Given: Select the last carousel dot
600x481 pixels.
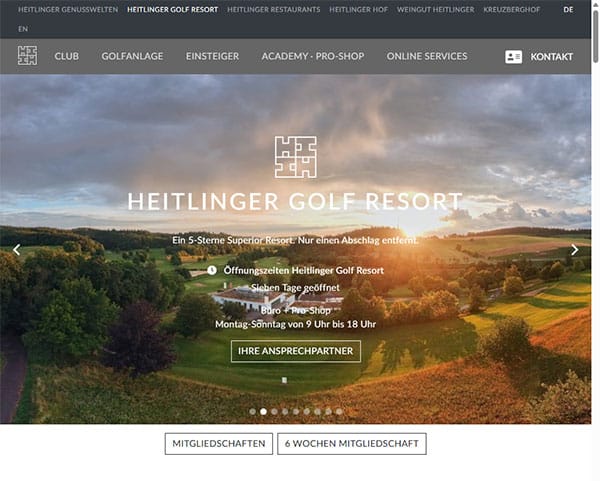Looking at the screenshot, I should click(339, 411).
